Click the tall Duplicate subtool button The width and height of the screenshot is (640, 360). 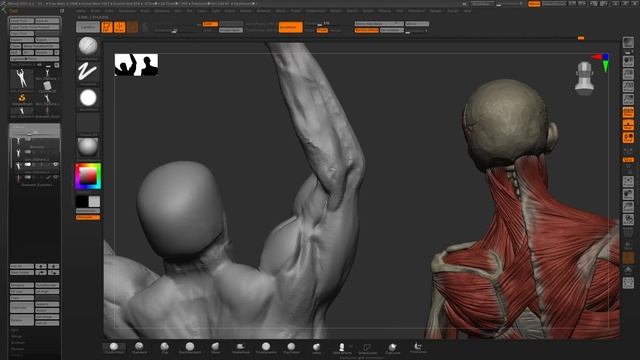point(22,307)
